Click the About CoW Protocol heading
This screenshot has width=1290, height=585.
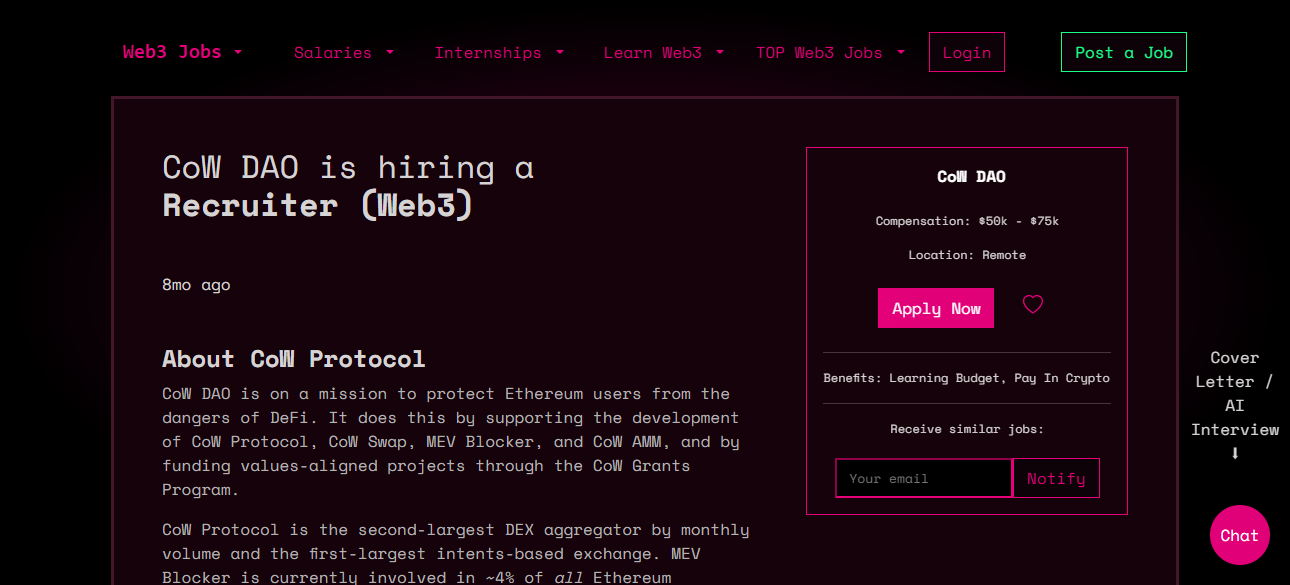294,358
